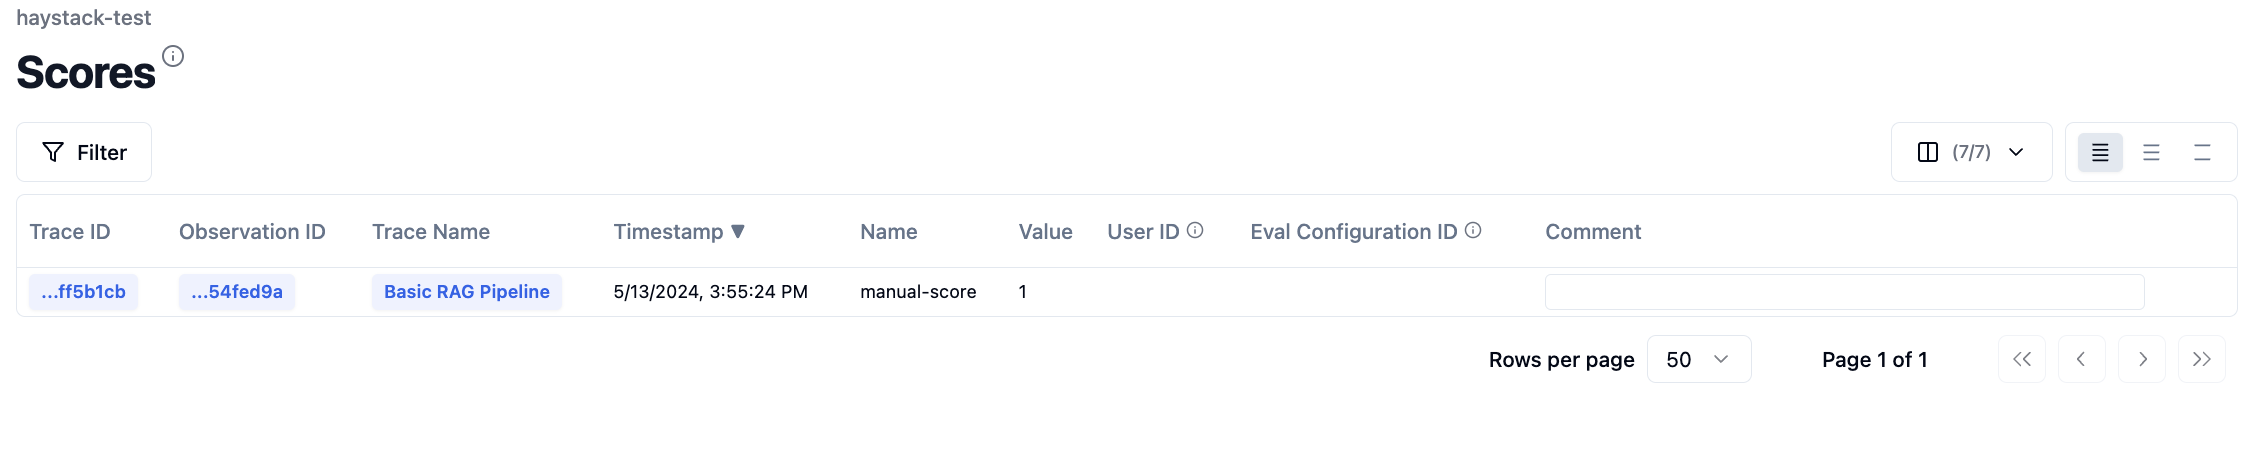Jump to the last page

2201,359
